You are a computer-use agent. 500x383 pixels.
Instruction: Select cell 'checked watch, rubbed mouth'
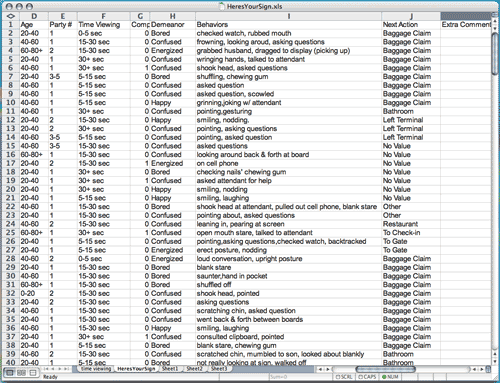coord(289,33)
